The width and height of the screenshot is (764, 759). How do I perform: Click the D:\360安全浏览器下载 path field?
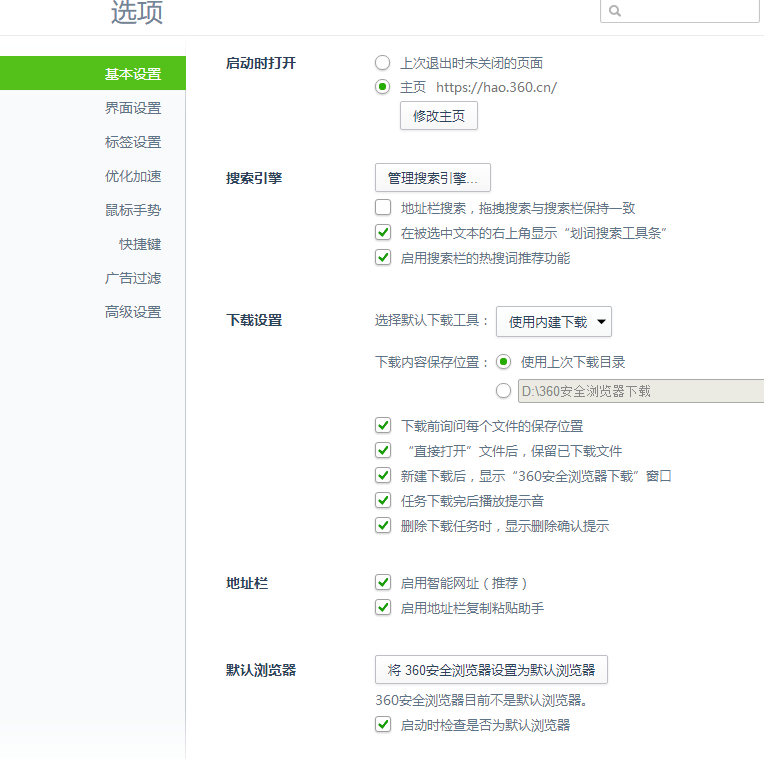click(640, 391)
